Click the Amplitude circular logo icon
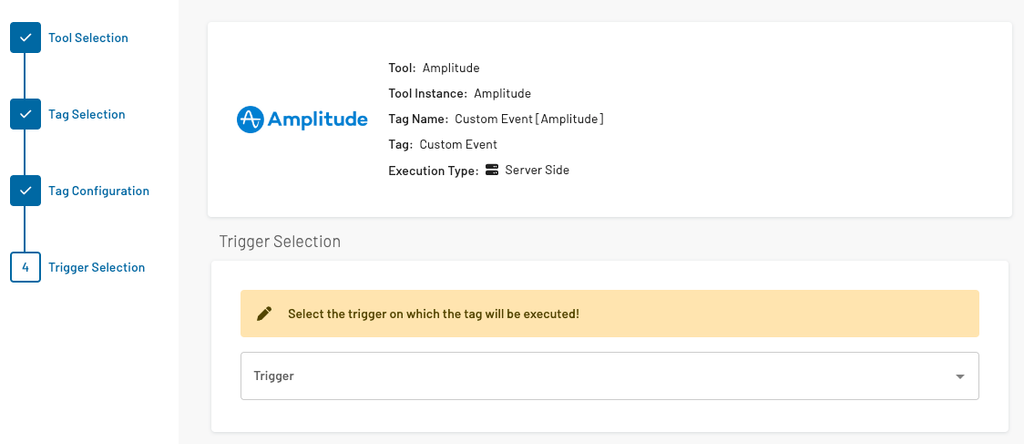 250,120
